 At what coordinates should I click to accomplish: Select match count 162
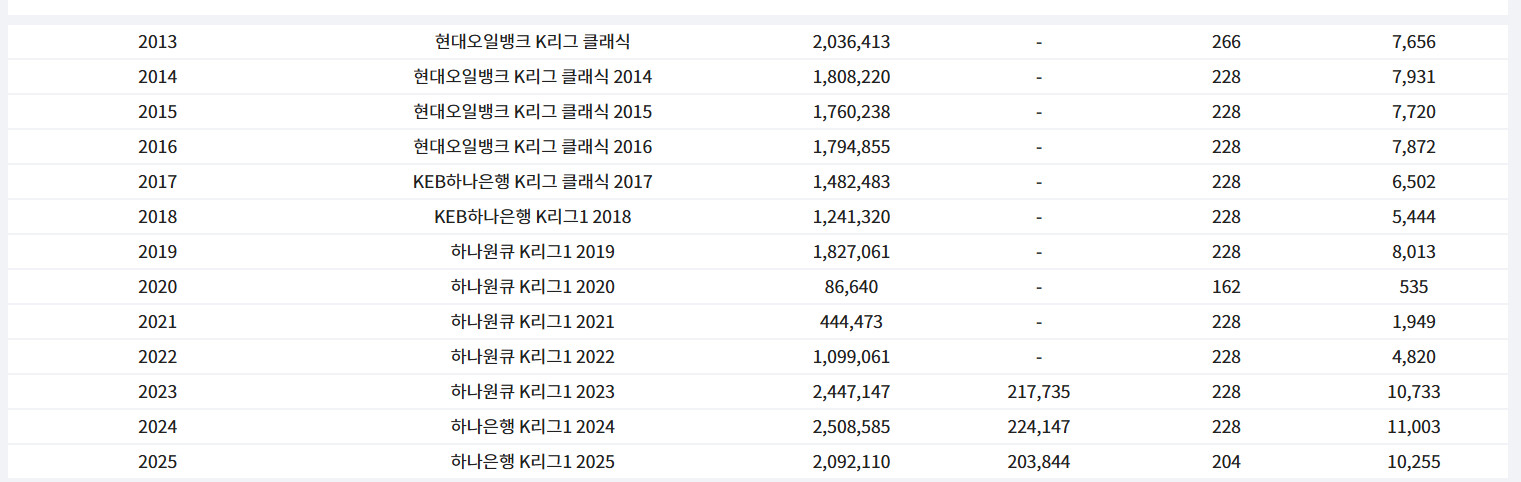tap(1225, 287)
